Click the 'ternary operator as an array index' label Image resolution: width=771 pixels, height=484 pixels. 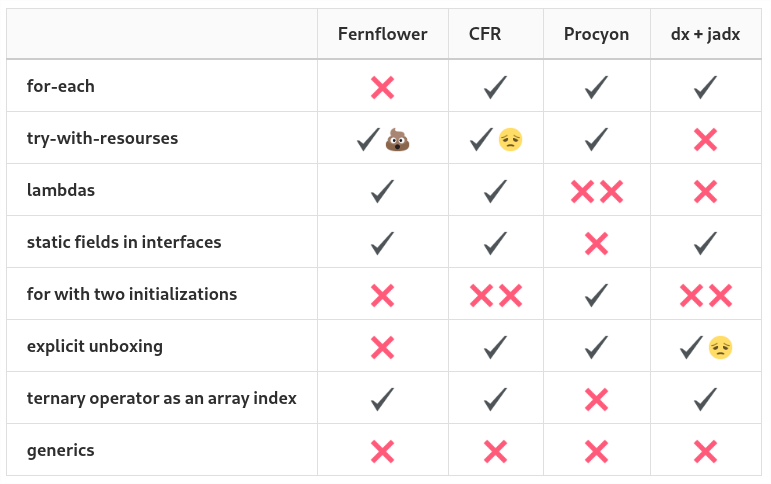point(162,398)
